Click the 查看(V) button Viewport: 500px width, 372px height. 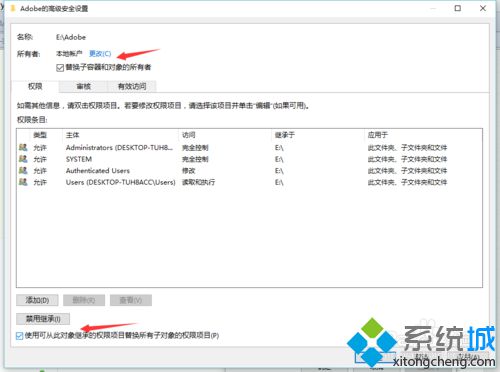[x=131, y=300]
